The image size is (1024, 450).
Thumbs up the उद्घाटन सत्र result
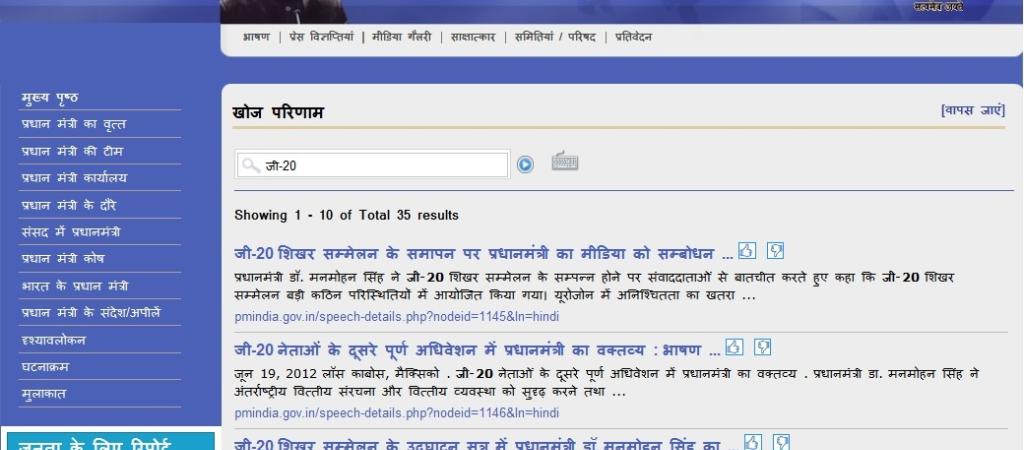753,442
